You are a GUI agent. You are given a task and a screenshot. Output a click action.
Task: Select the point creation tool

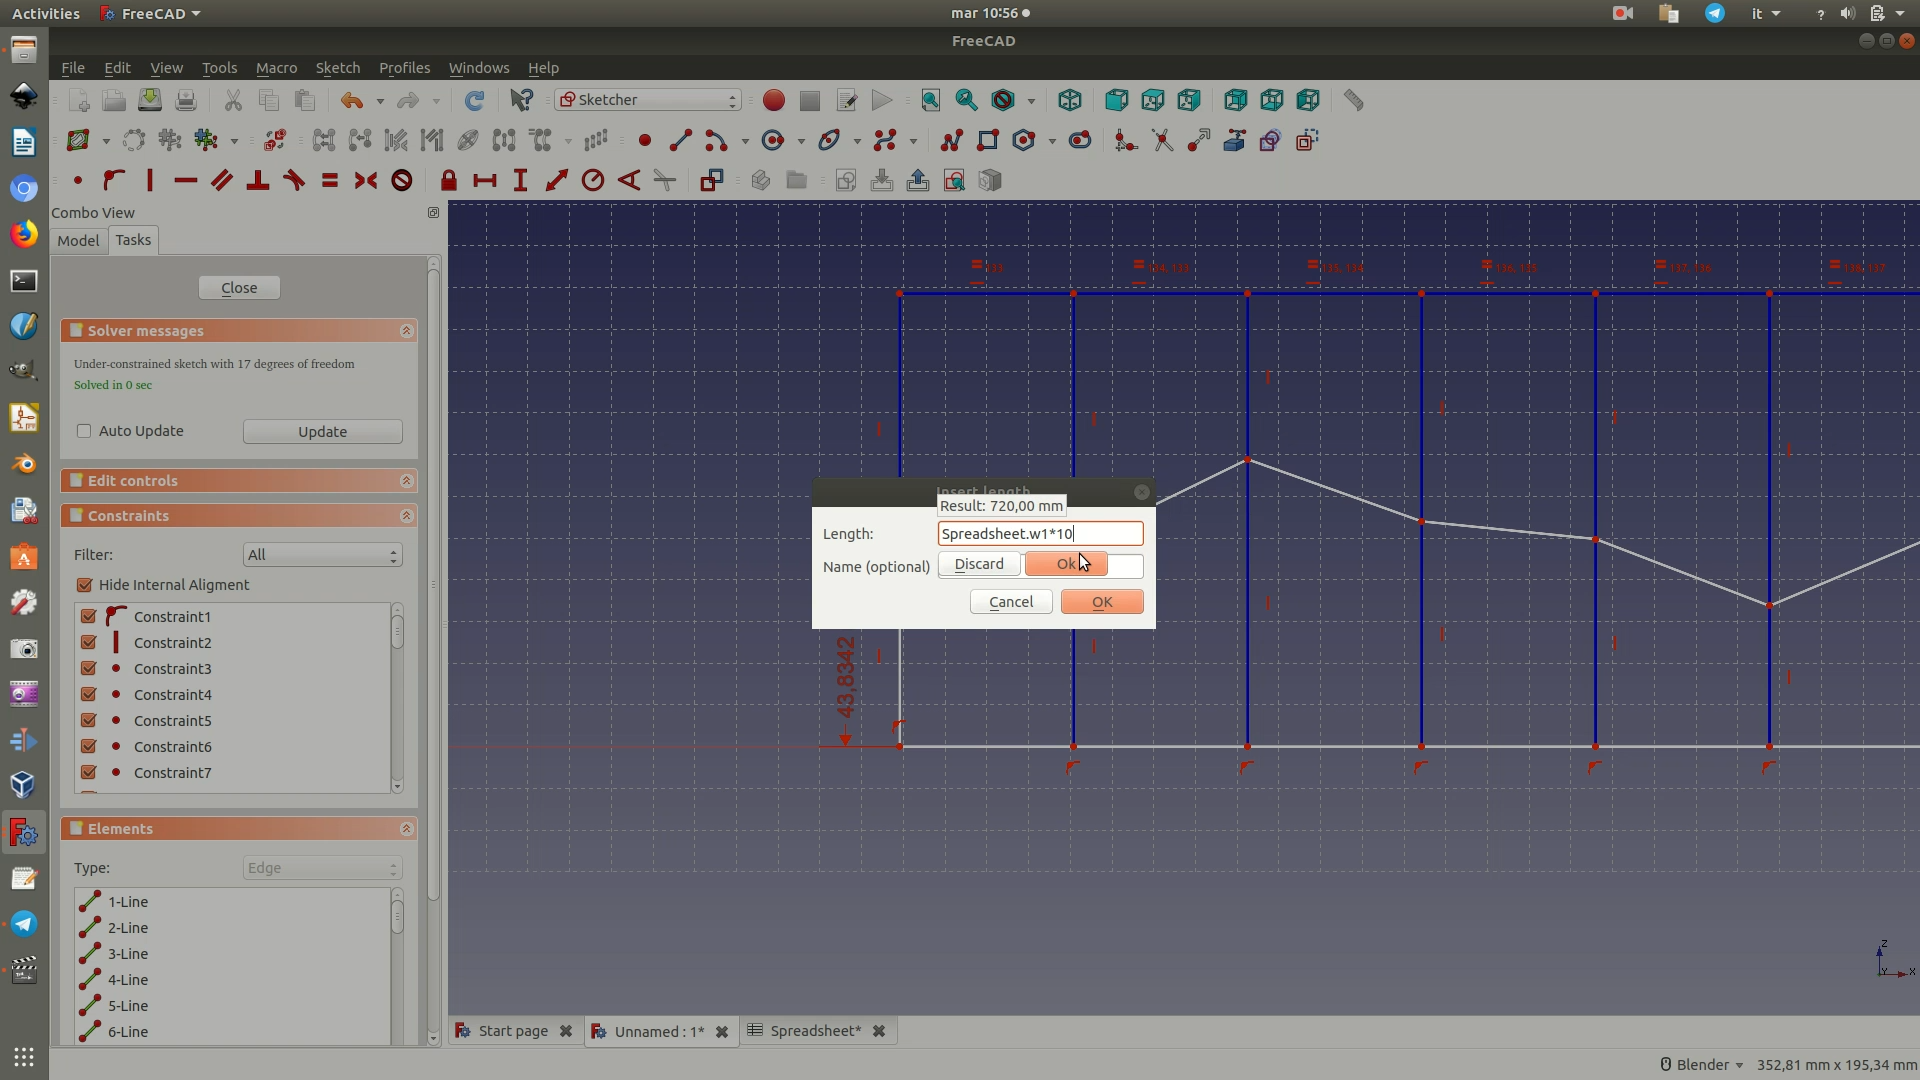click(645, 141)
